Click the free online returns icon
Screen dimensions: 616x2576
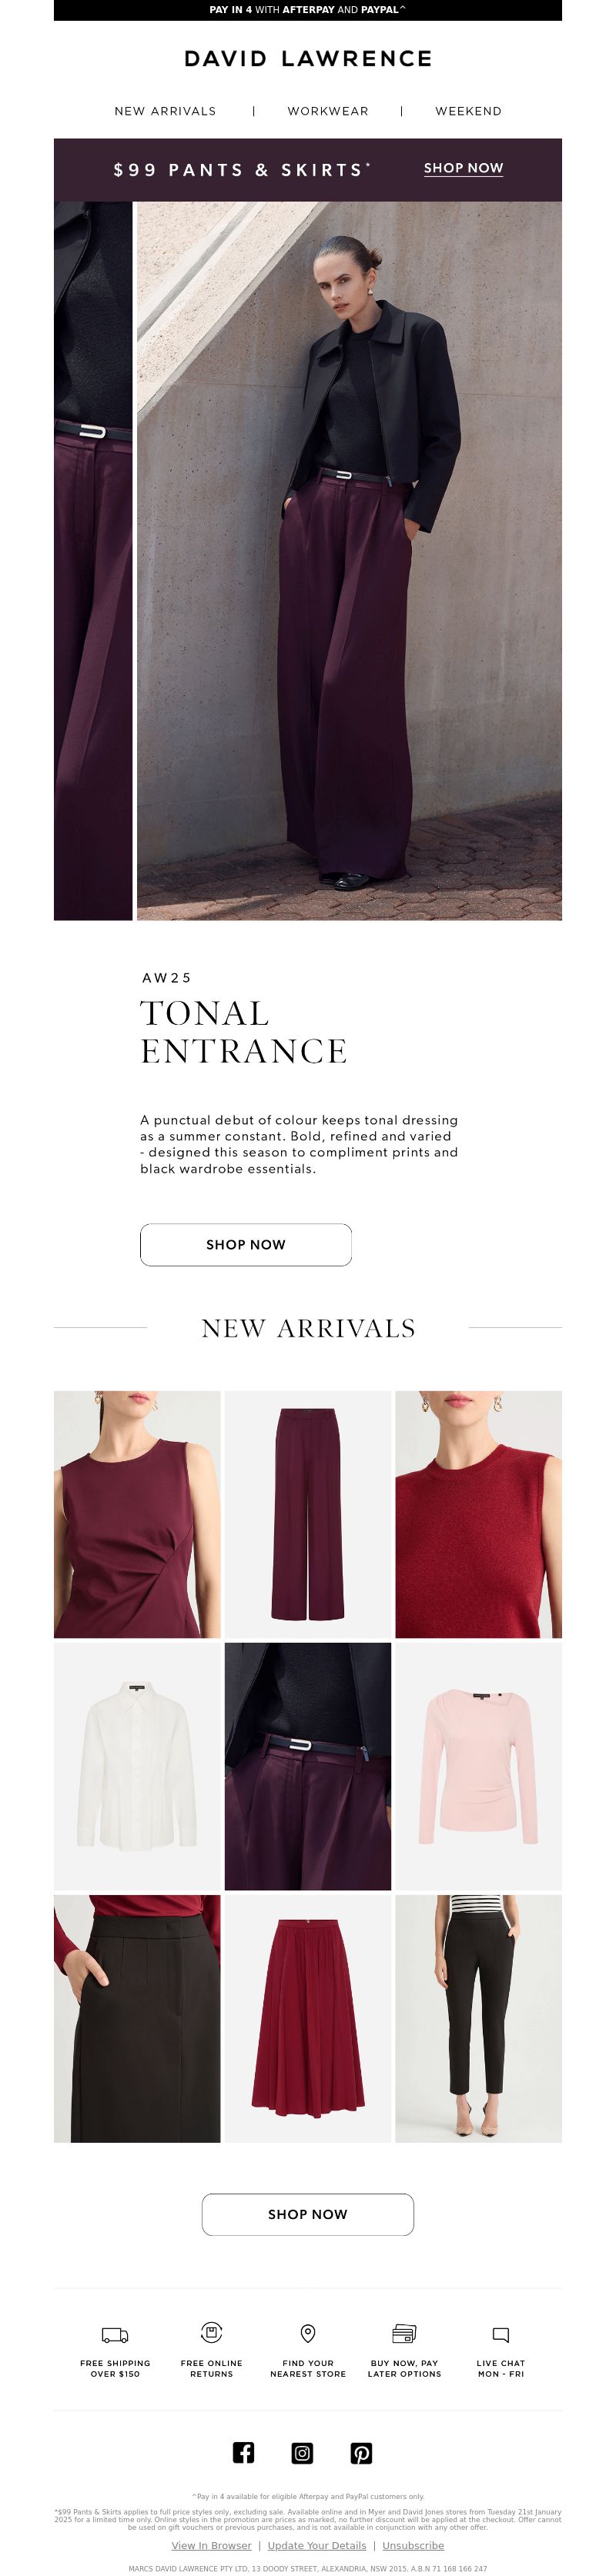pos(211,2333)
